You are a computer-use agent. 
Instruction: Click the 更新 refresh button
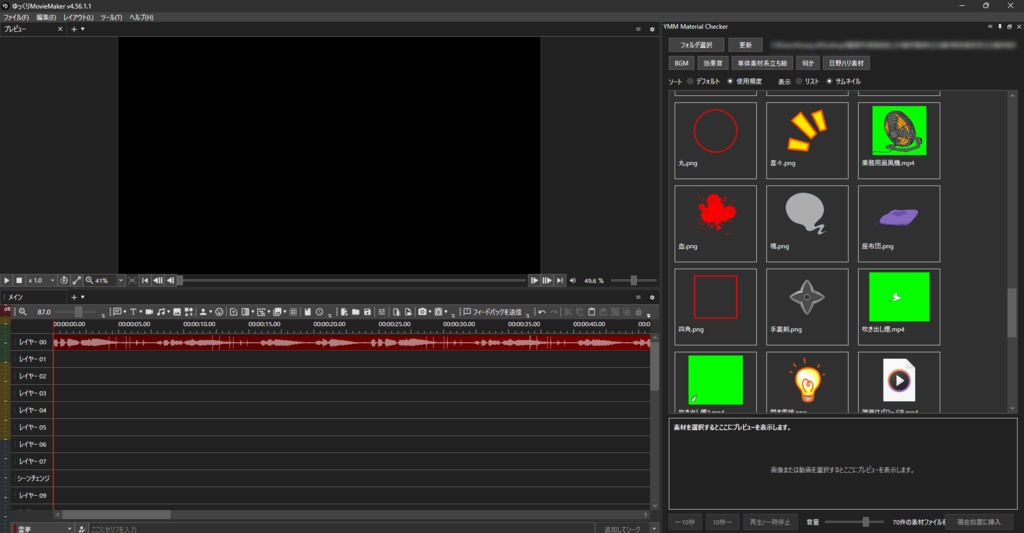pos(746,45)
